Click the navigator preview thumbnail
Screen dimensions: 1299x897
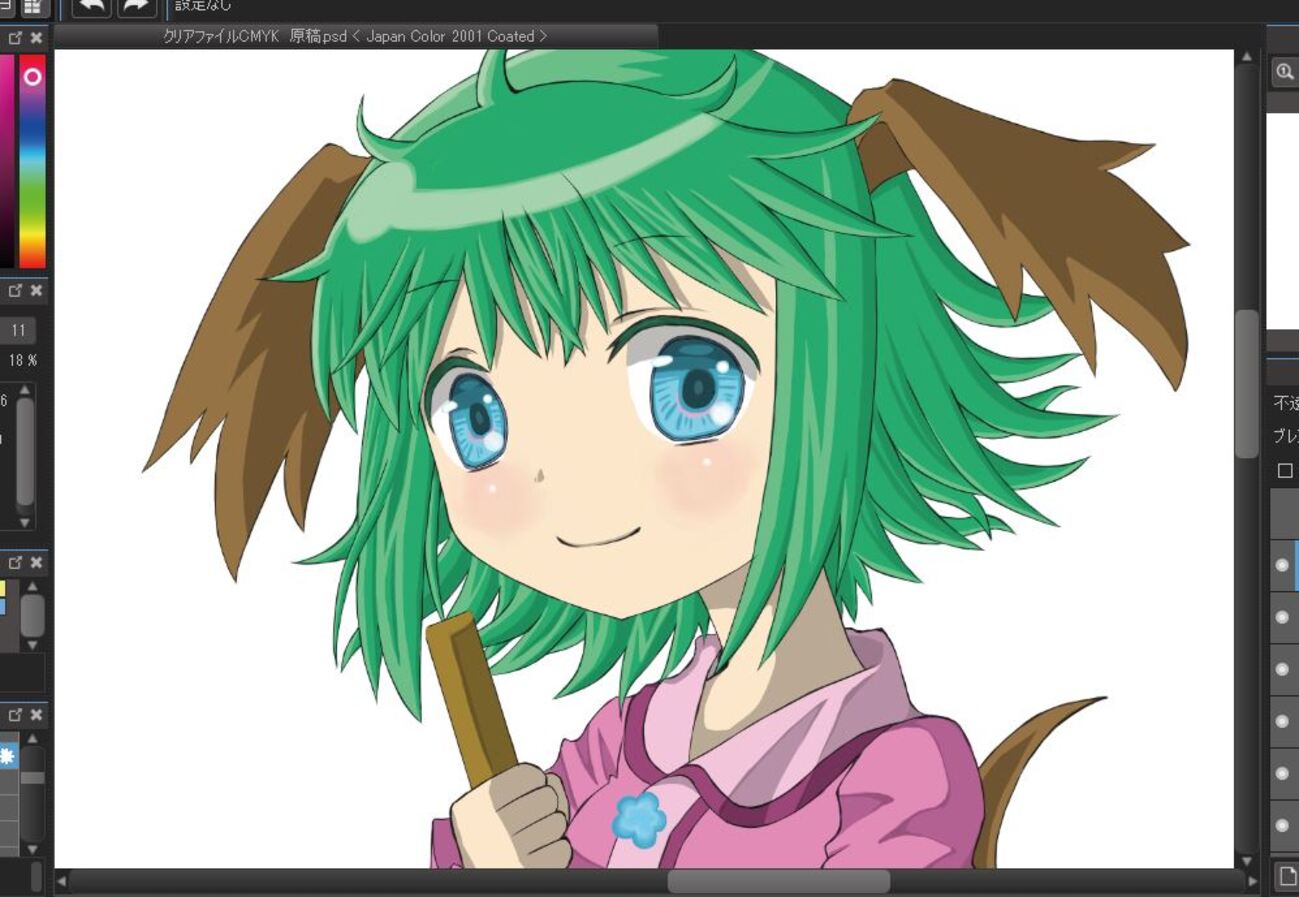[x=1283, y=221]
